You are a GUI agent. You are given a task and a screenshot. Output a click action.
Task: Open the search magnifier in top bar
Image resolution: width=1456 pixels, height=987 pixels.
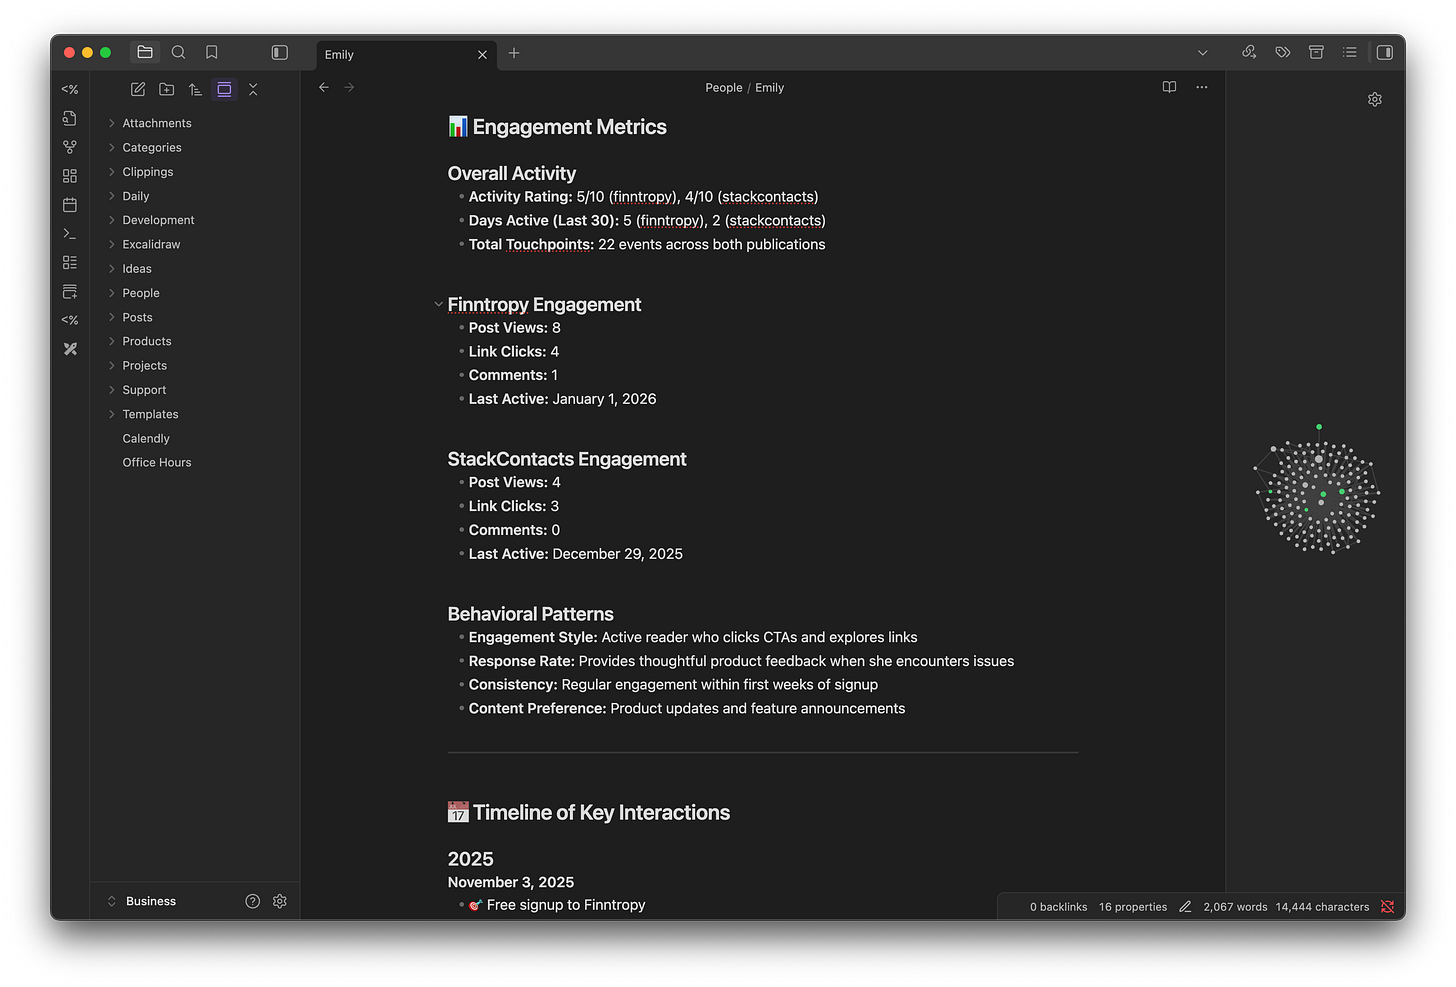tap(178, 52)
